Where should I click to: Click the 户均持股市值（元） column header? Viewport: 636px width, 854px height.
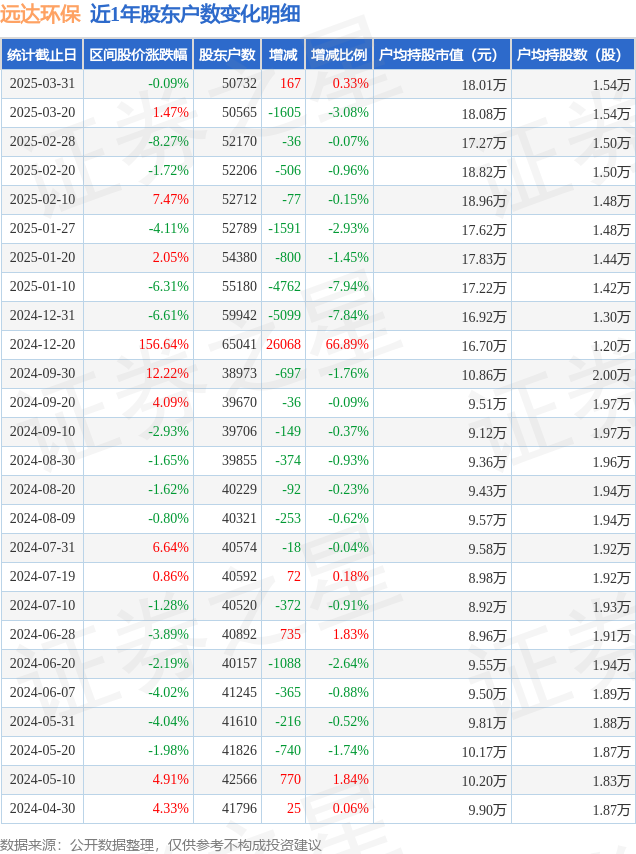click(x=442, y=54)
